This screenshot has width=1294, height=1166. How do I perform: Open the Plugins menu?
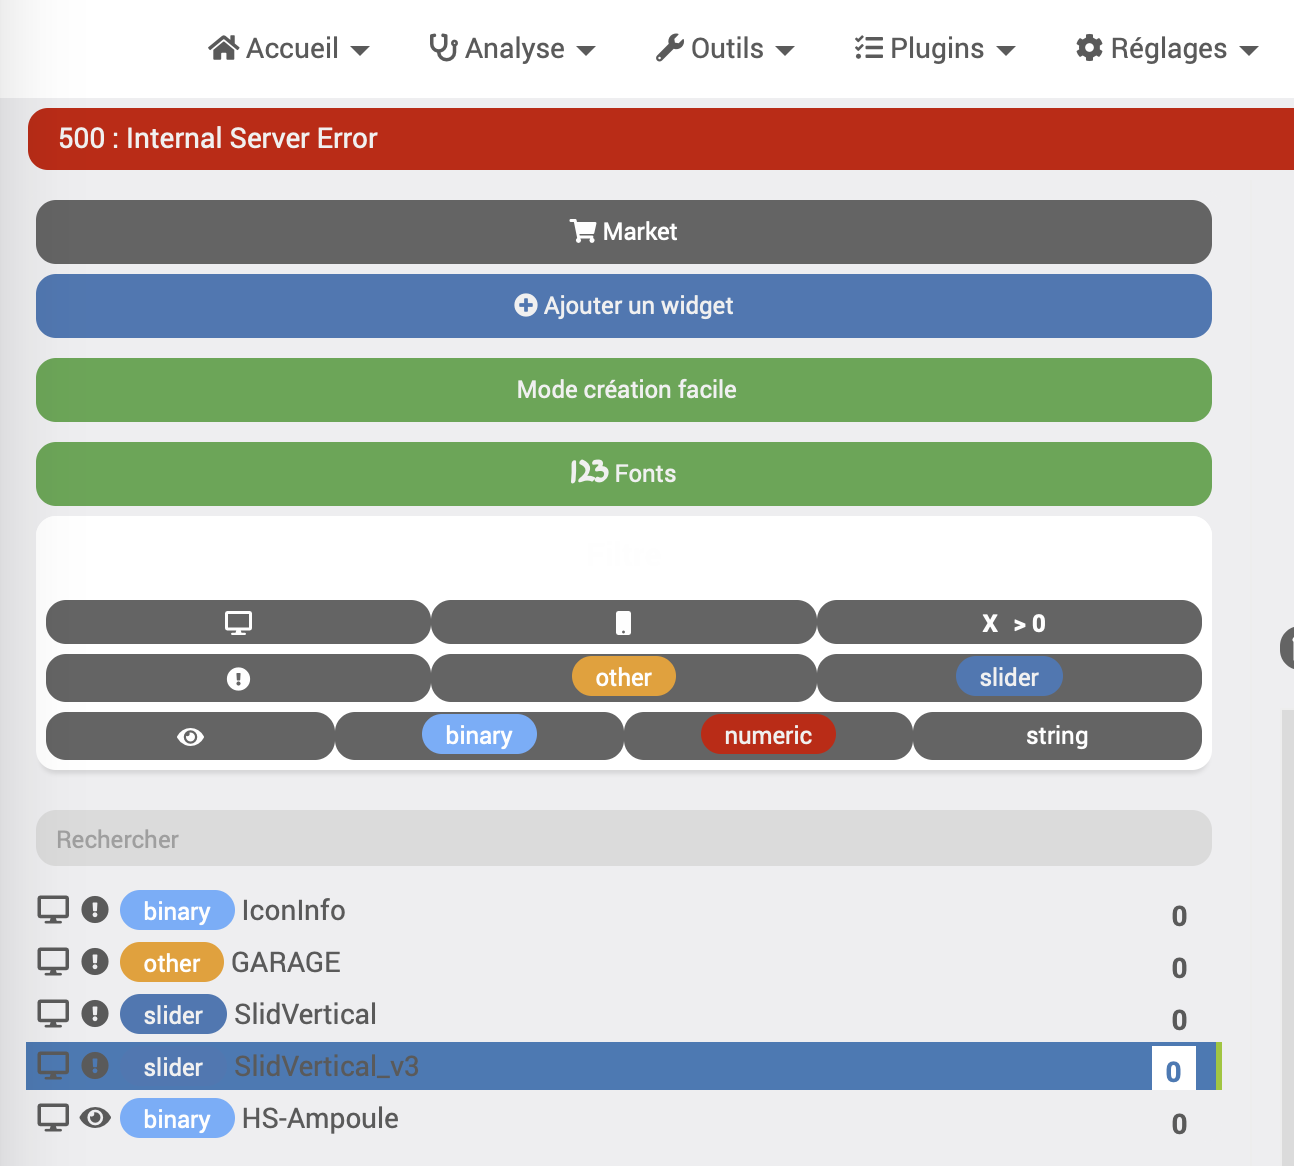pyautogui.click(x=935, y=48)
